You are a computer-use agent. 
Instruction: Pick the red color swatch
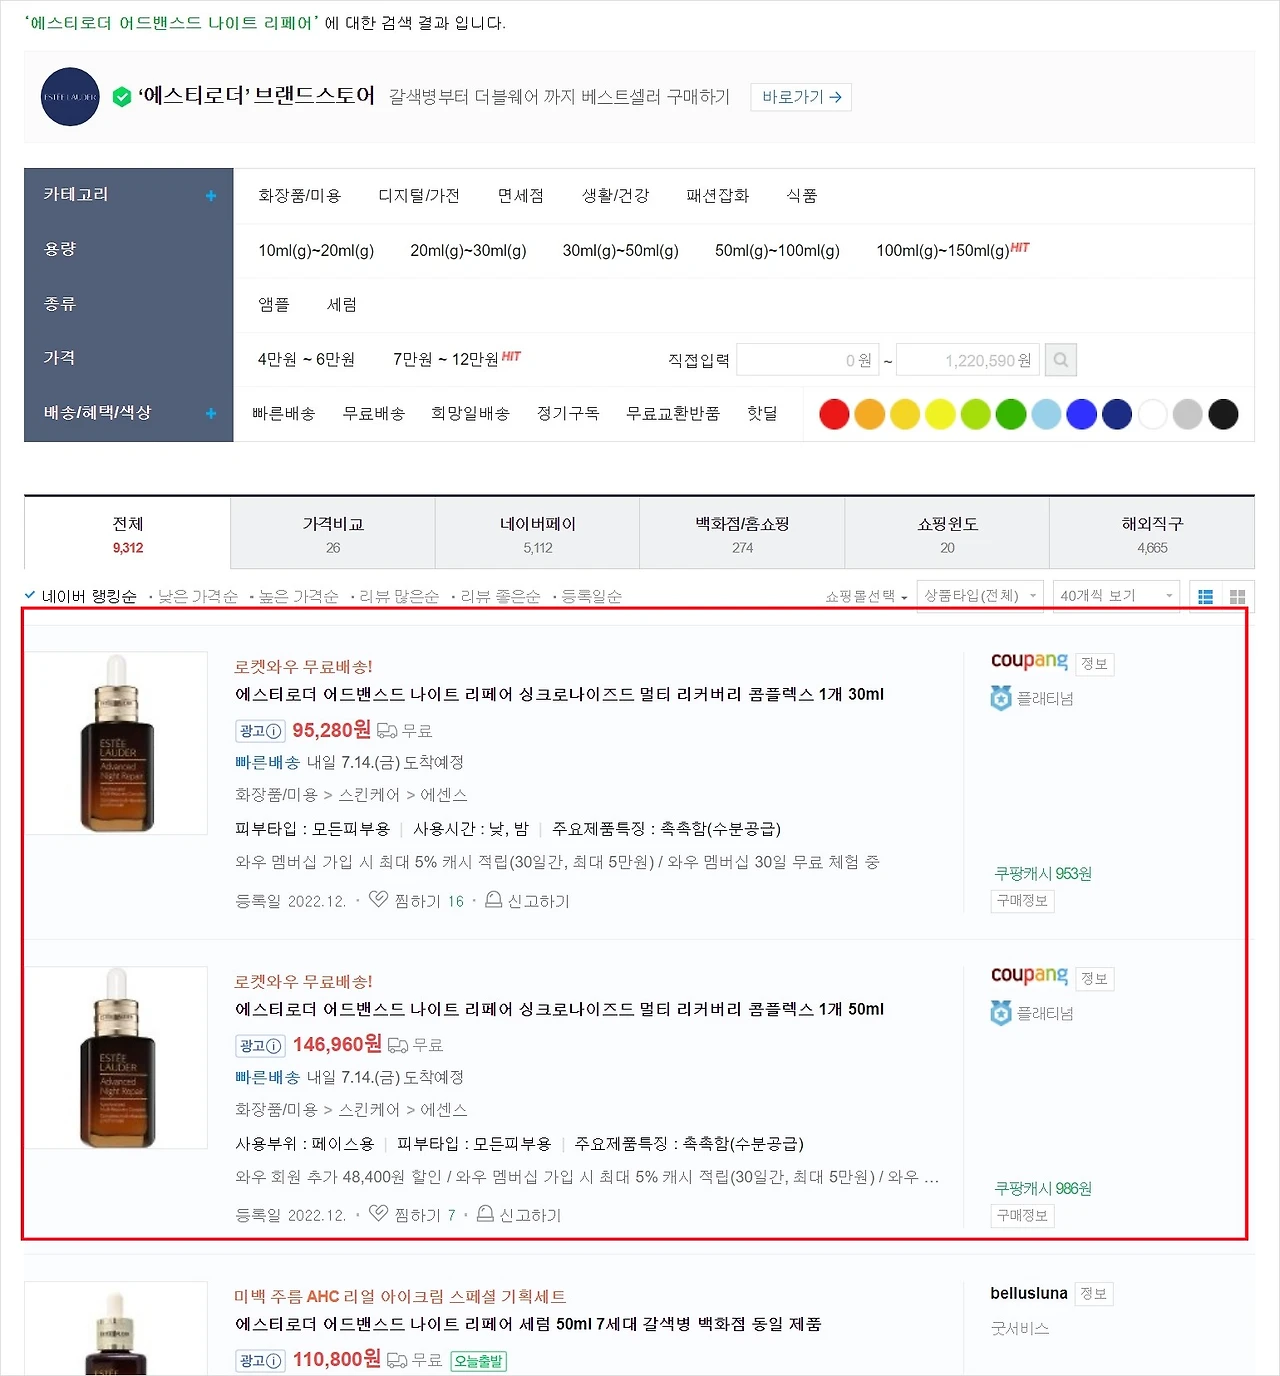click(834, 414)
